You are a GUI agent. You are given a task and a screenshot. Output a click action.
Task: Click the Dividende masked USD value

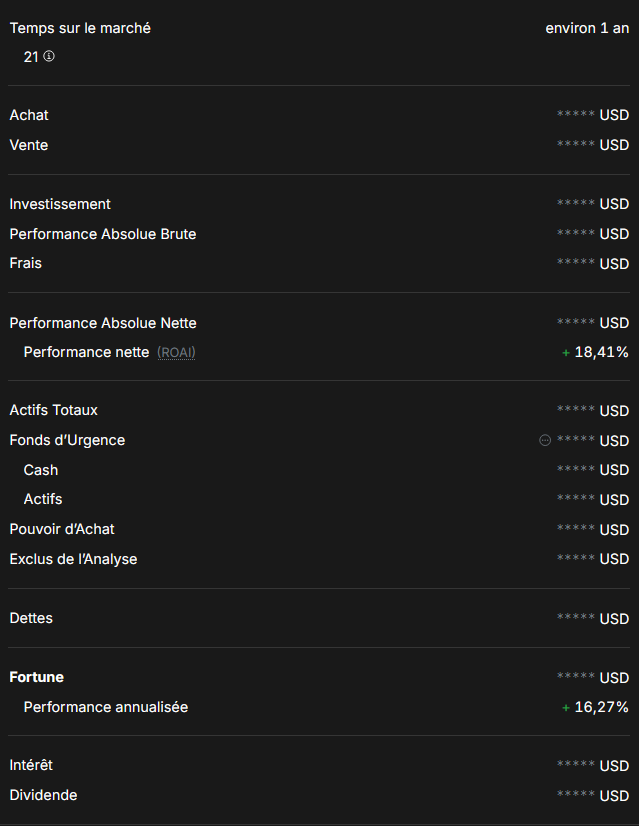coord(592,795)
